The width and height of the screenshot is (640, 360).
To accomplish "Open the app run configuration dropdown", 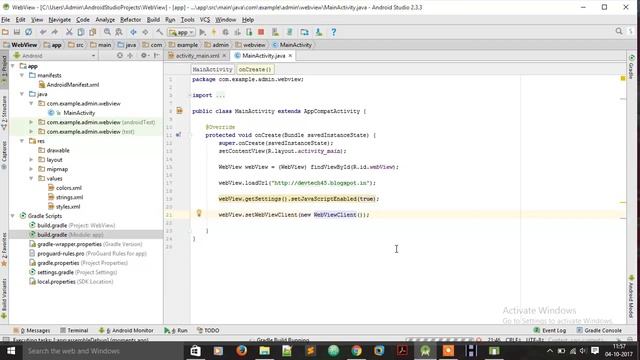I will point(182,32).
